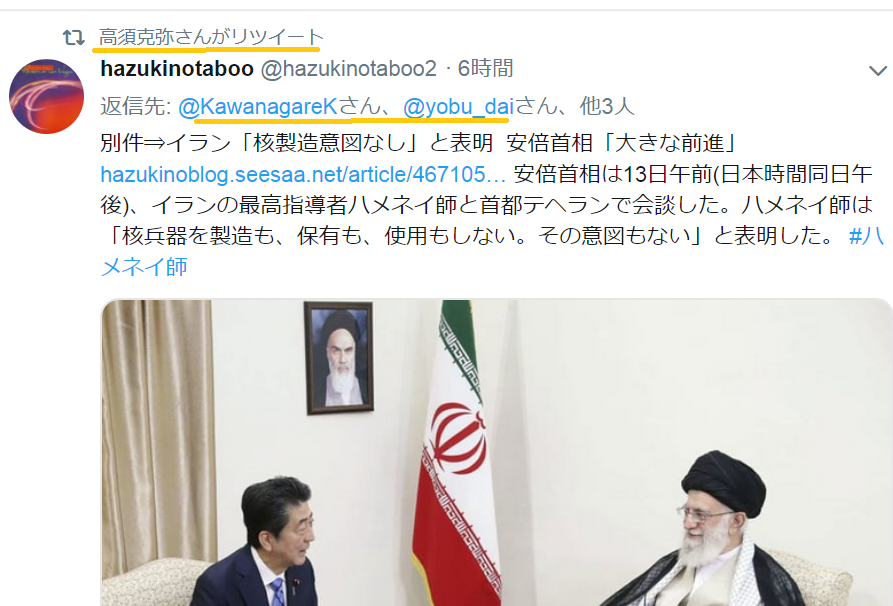This screenshot has height=606, width=893.
Task: Open the hazukinoblog.seesaa.net article link
Action: pyautogui.click(x=303, y=174)
